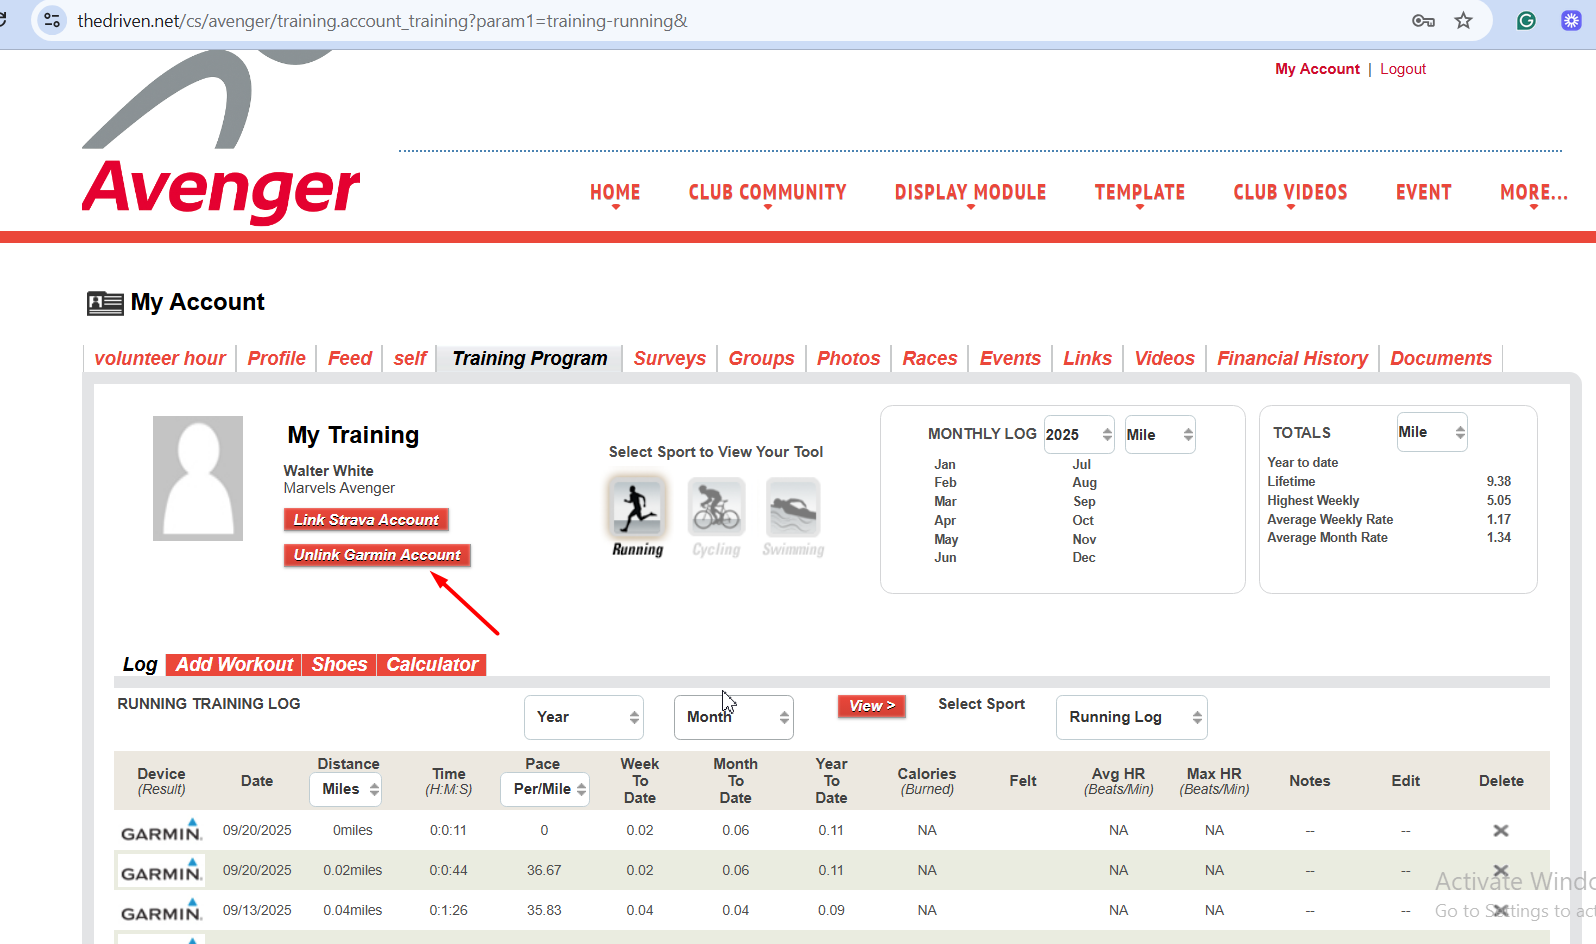This screenshot has width=1596, height=944.
Task: Open the Financial History tab
Action: (1292, 358)
